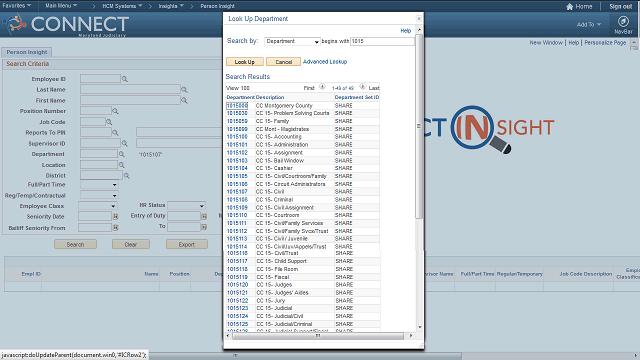640x360 pixels.
Task: Select department 1015104 CC 15- Cashier
Action: (x=237, y=168)
